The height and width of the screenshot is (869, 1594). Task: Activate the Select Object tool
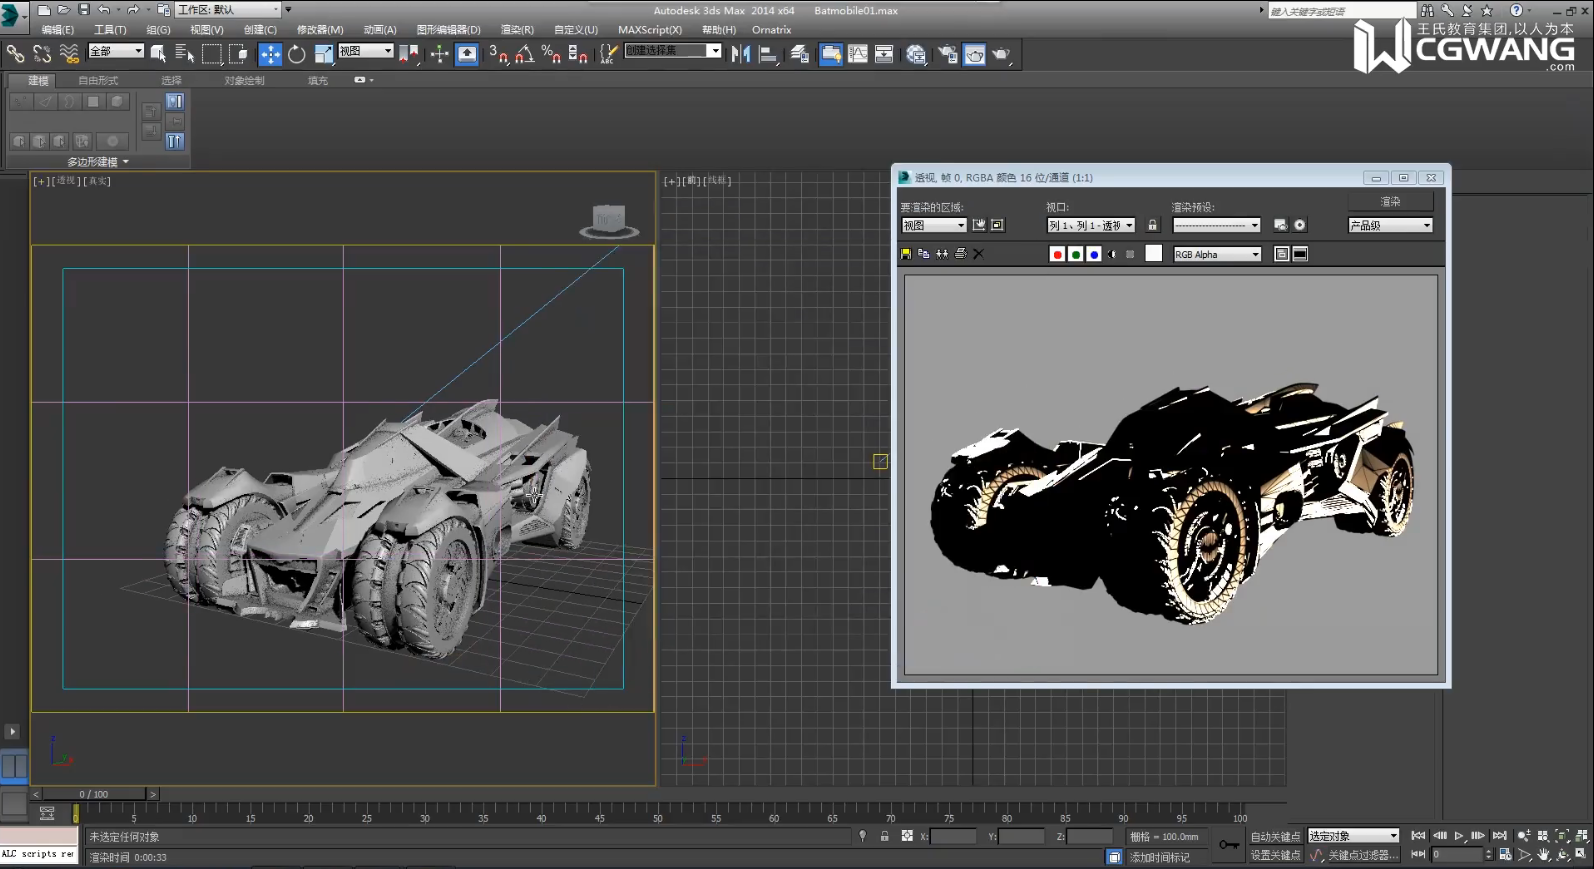[x=158, y=54]
